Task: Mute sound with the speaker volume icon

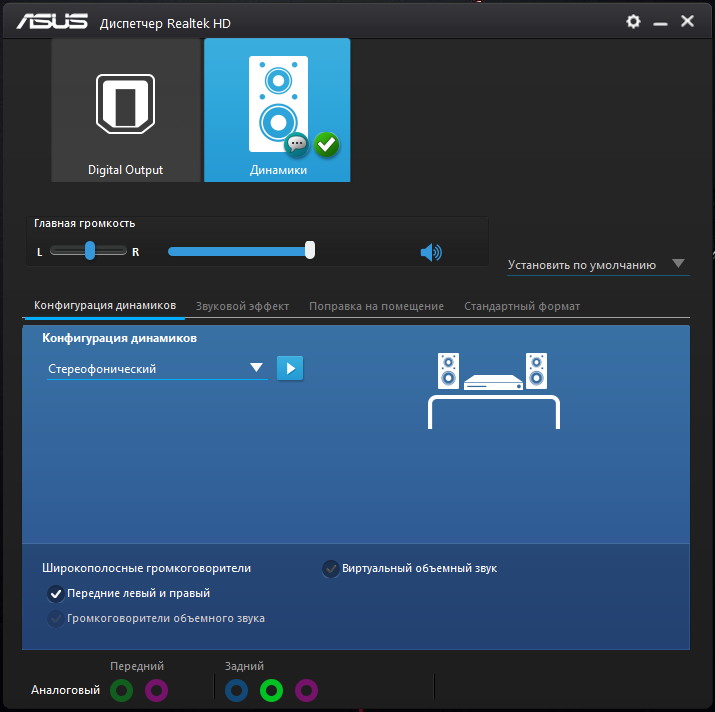Action: click(431, 252)
